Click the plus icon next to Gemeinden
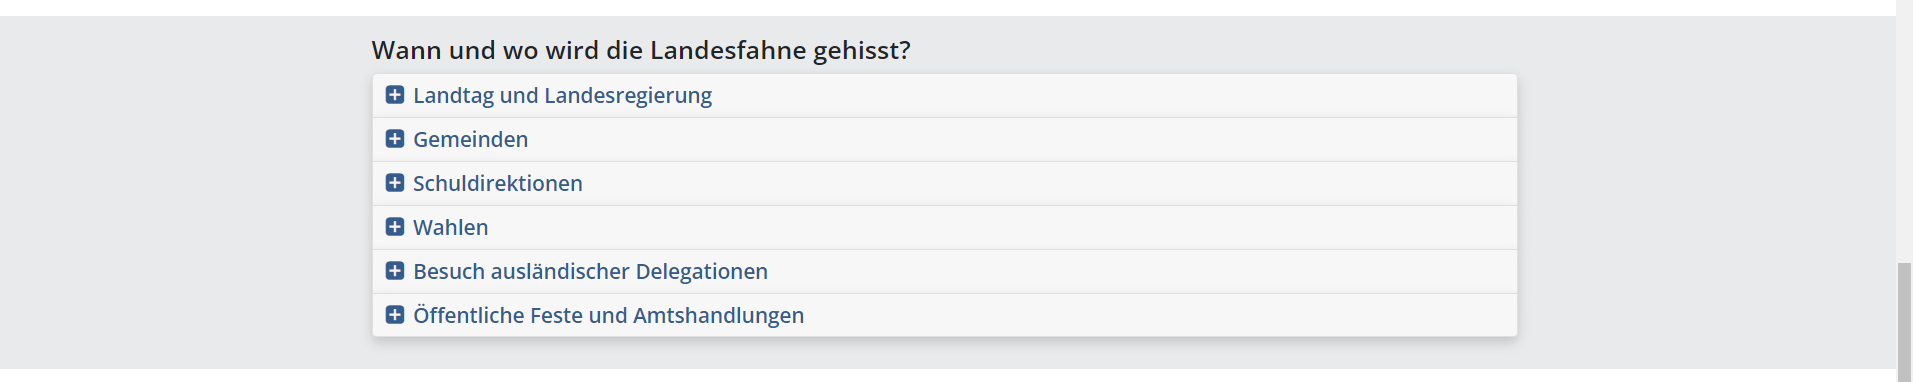Viewport: 1913px width, 382px height. (395, 139)
